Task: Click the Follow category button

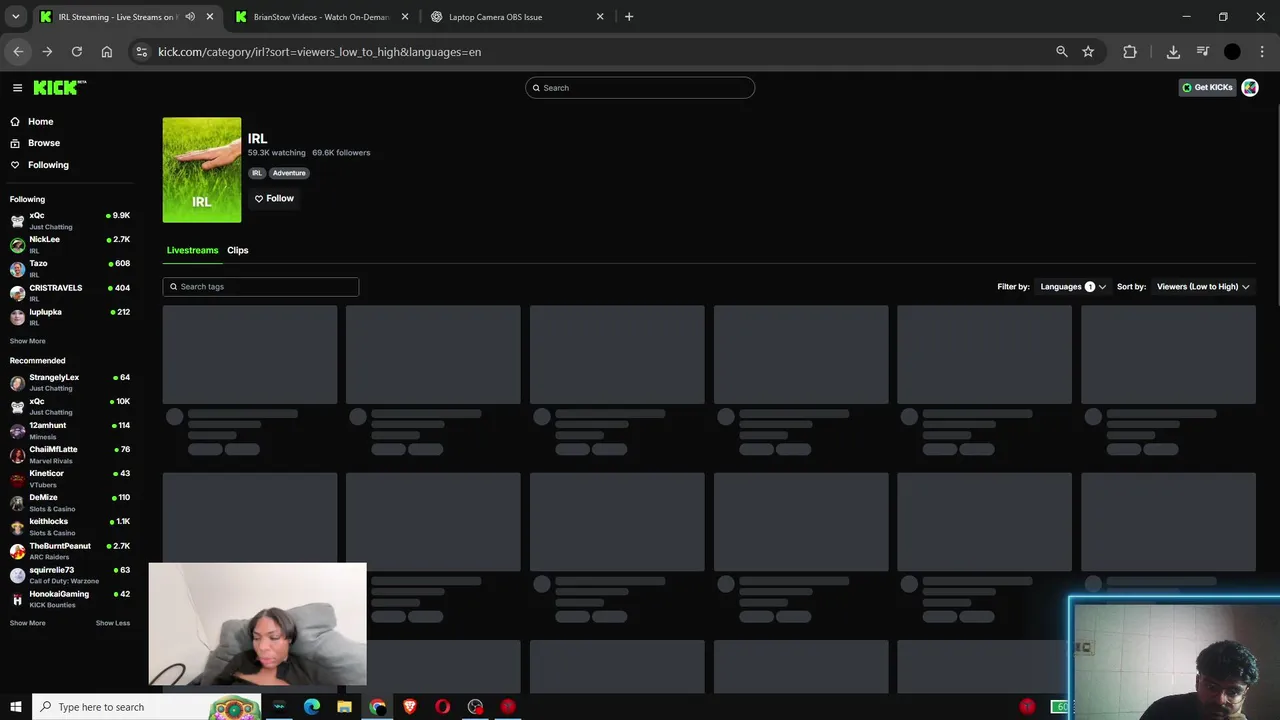Action: (x=274, y=198)
